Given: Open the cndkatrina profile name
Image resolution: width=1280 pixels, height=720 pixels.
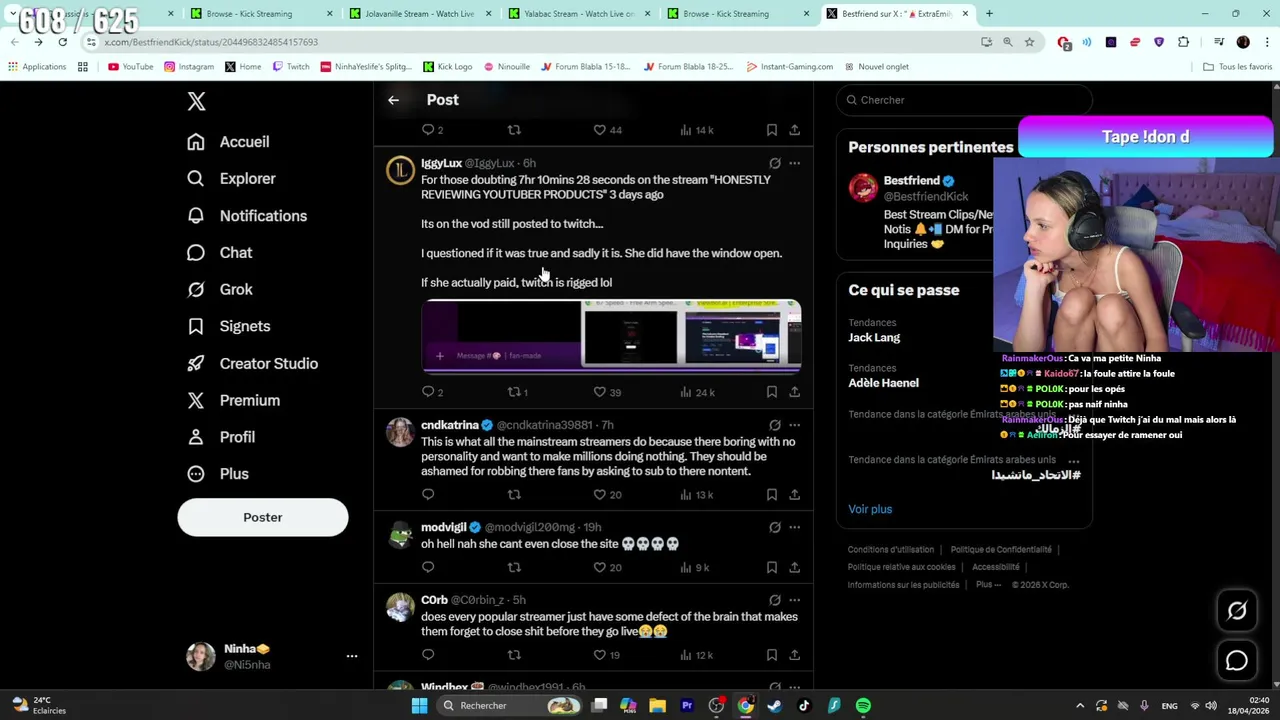Looking at the screenshot, I should [450, 425].
